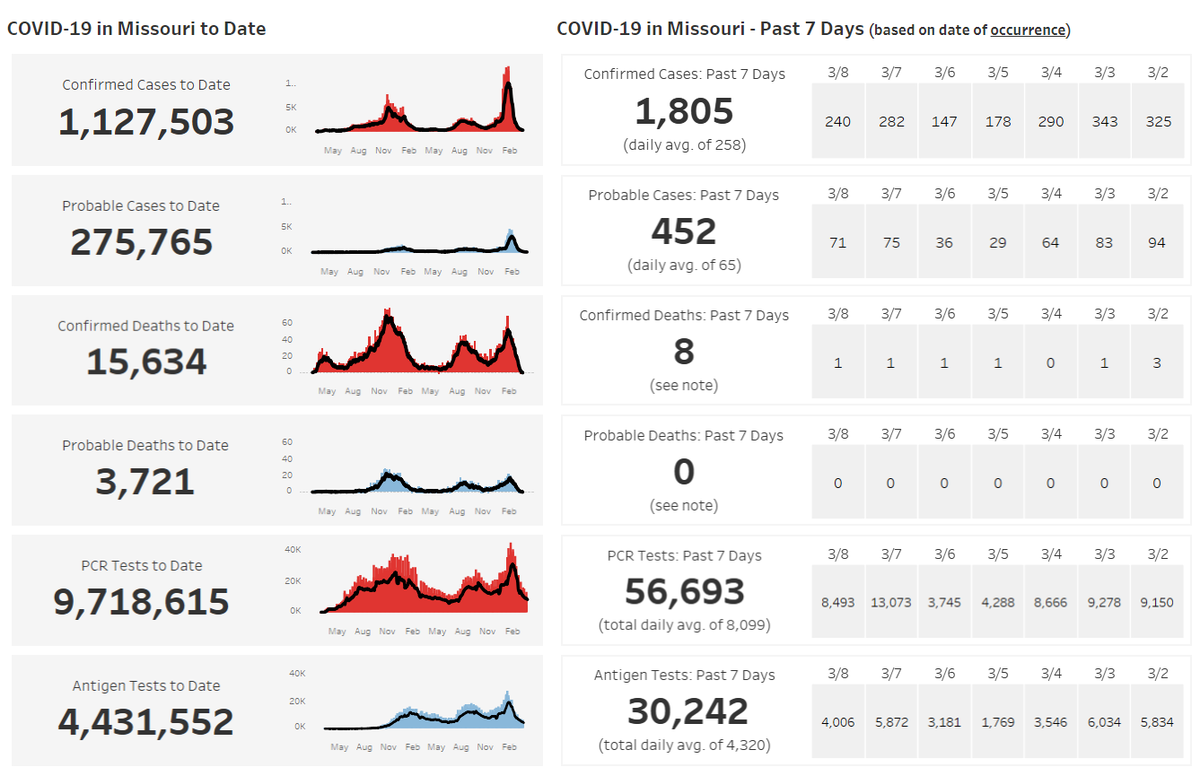This screenshot has height=776, width=1200.
Task: Open the underlined "occurrence" link
Action: (x=1027, y=30)
